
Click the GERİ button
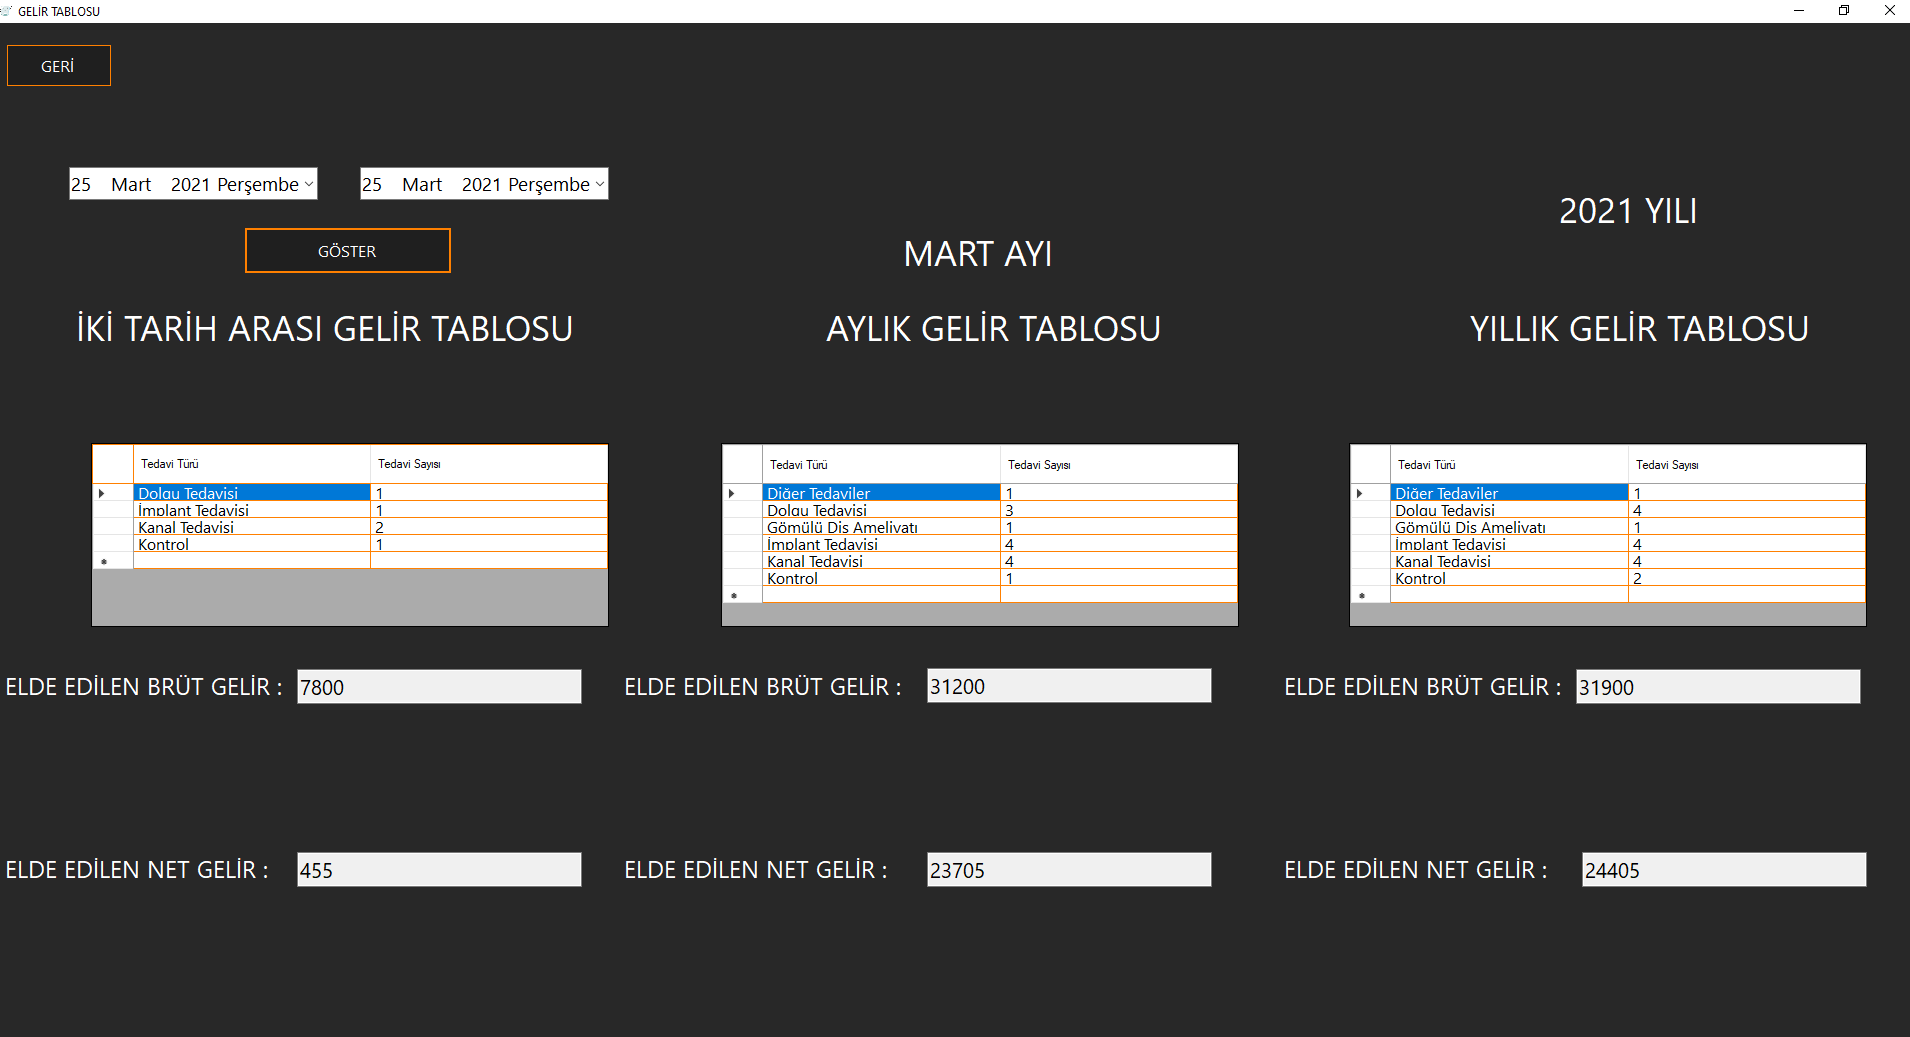(x=58, y=64)
